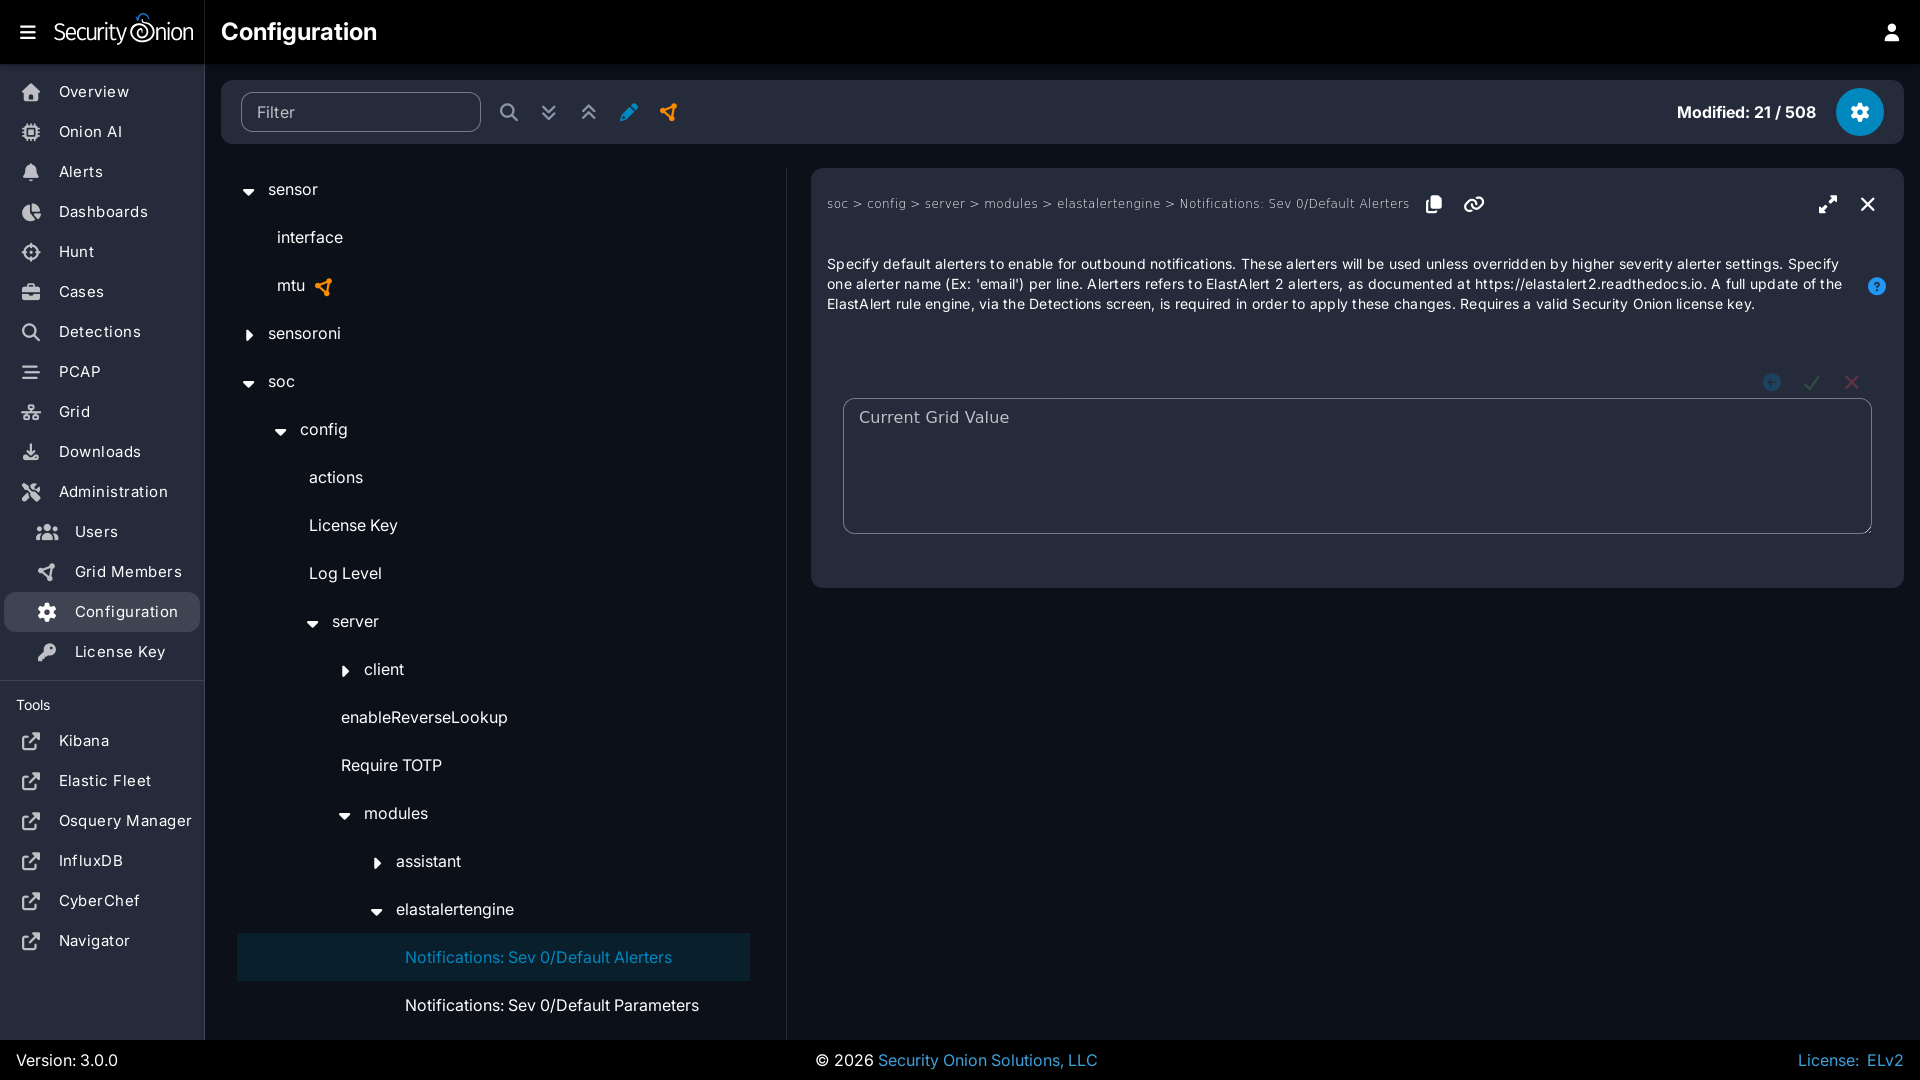Copy setting path with the clipboard icon
Screen dimensions: 1920x1080
(x=1433, y=204)
